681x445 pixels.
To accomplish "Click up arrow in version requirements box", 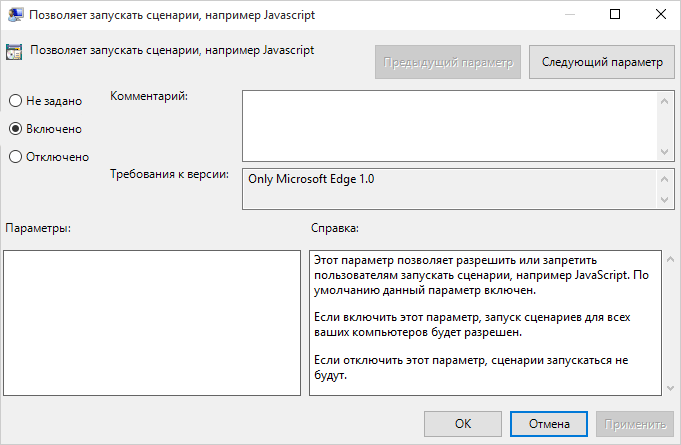I will (x=664, y=179).
